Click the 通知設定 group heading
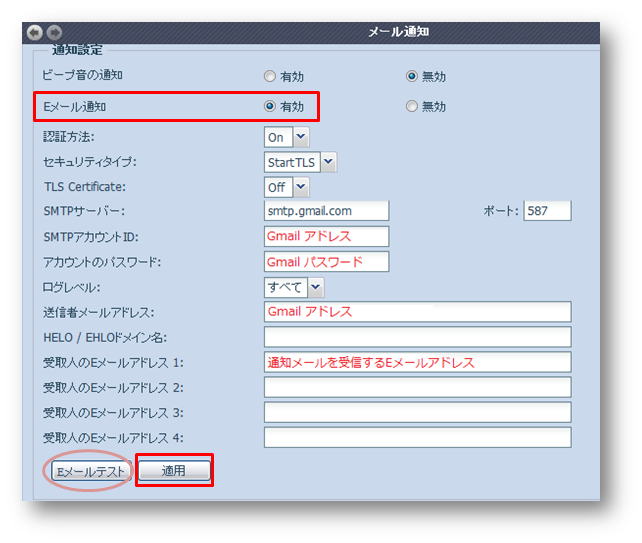The width and height of the screenshot is (642, 543). pos(77,50)
